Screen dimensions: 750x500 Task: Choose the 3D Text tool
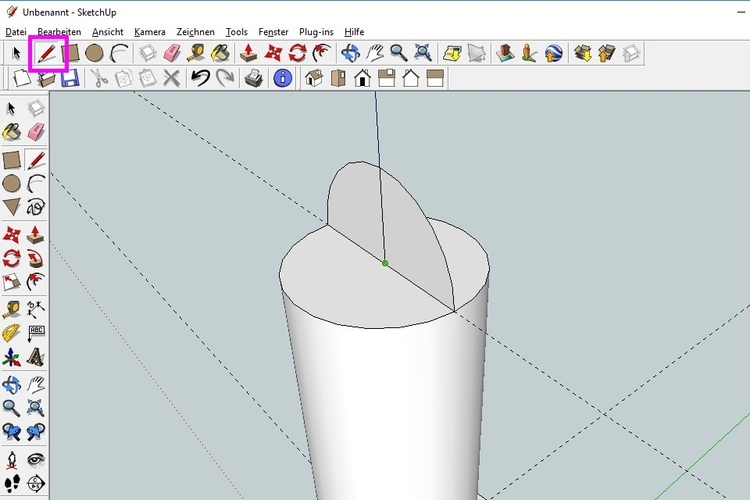point(36,357)
